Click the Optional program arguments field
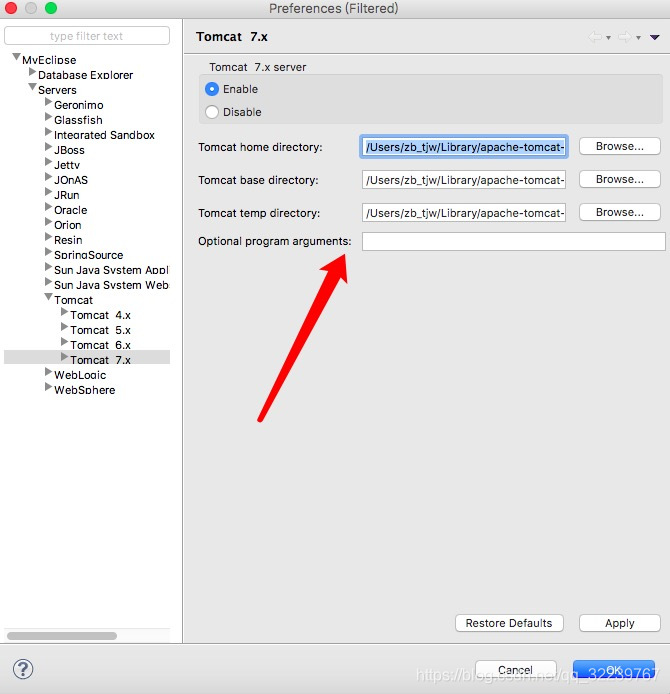Image resolution: width=670 pixels, height=694 pixels. tap(513, 241)
